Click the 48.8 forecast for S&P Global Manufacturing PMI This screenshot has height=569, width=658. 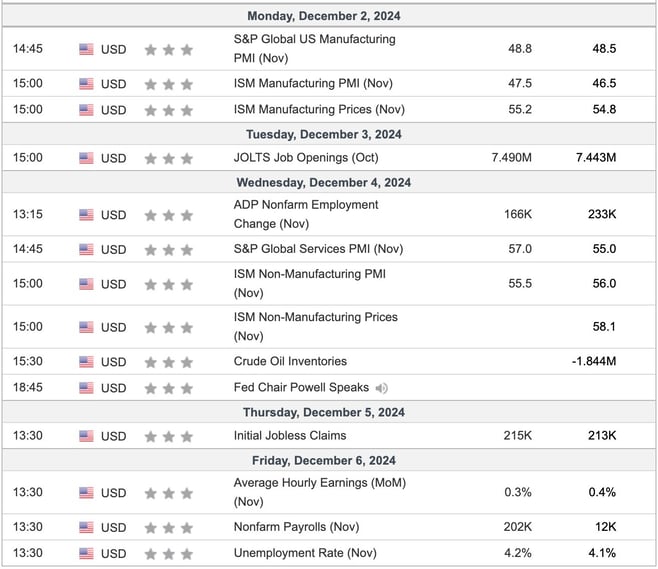(520, 48)
